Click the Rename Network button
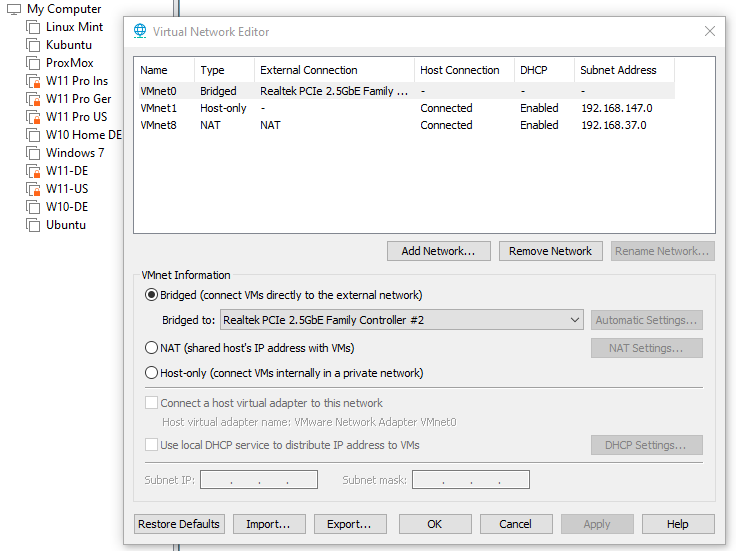The width and height of the screenshot is (736, 551). (x=662, y=251)
